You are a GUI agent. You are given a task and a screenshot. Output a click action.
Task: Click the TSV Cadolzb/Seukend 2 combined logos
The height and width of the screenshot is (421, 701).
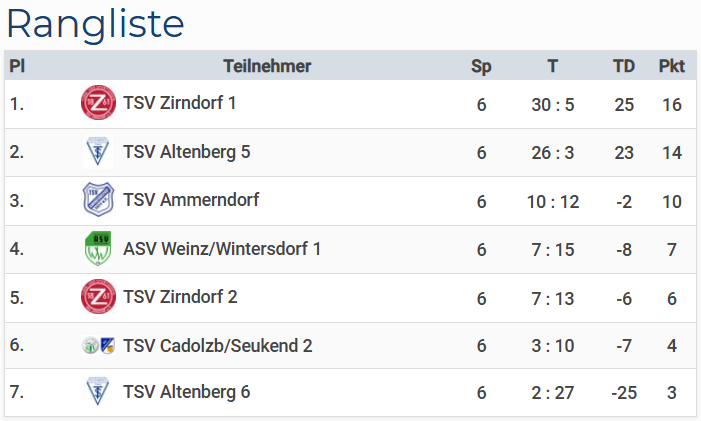(98, 346)
